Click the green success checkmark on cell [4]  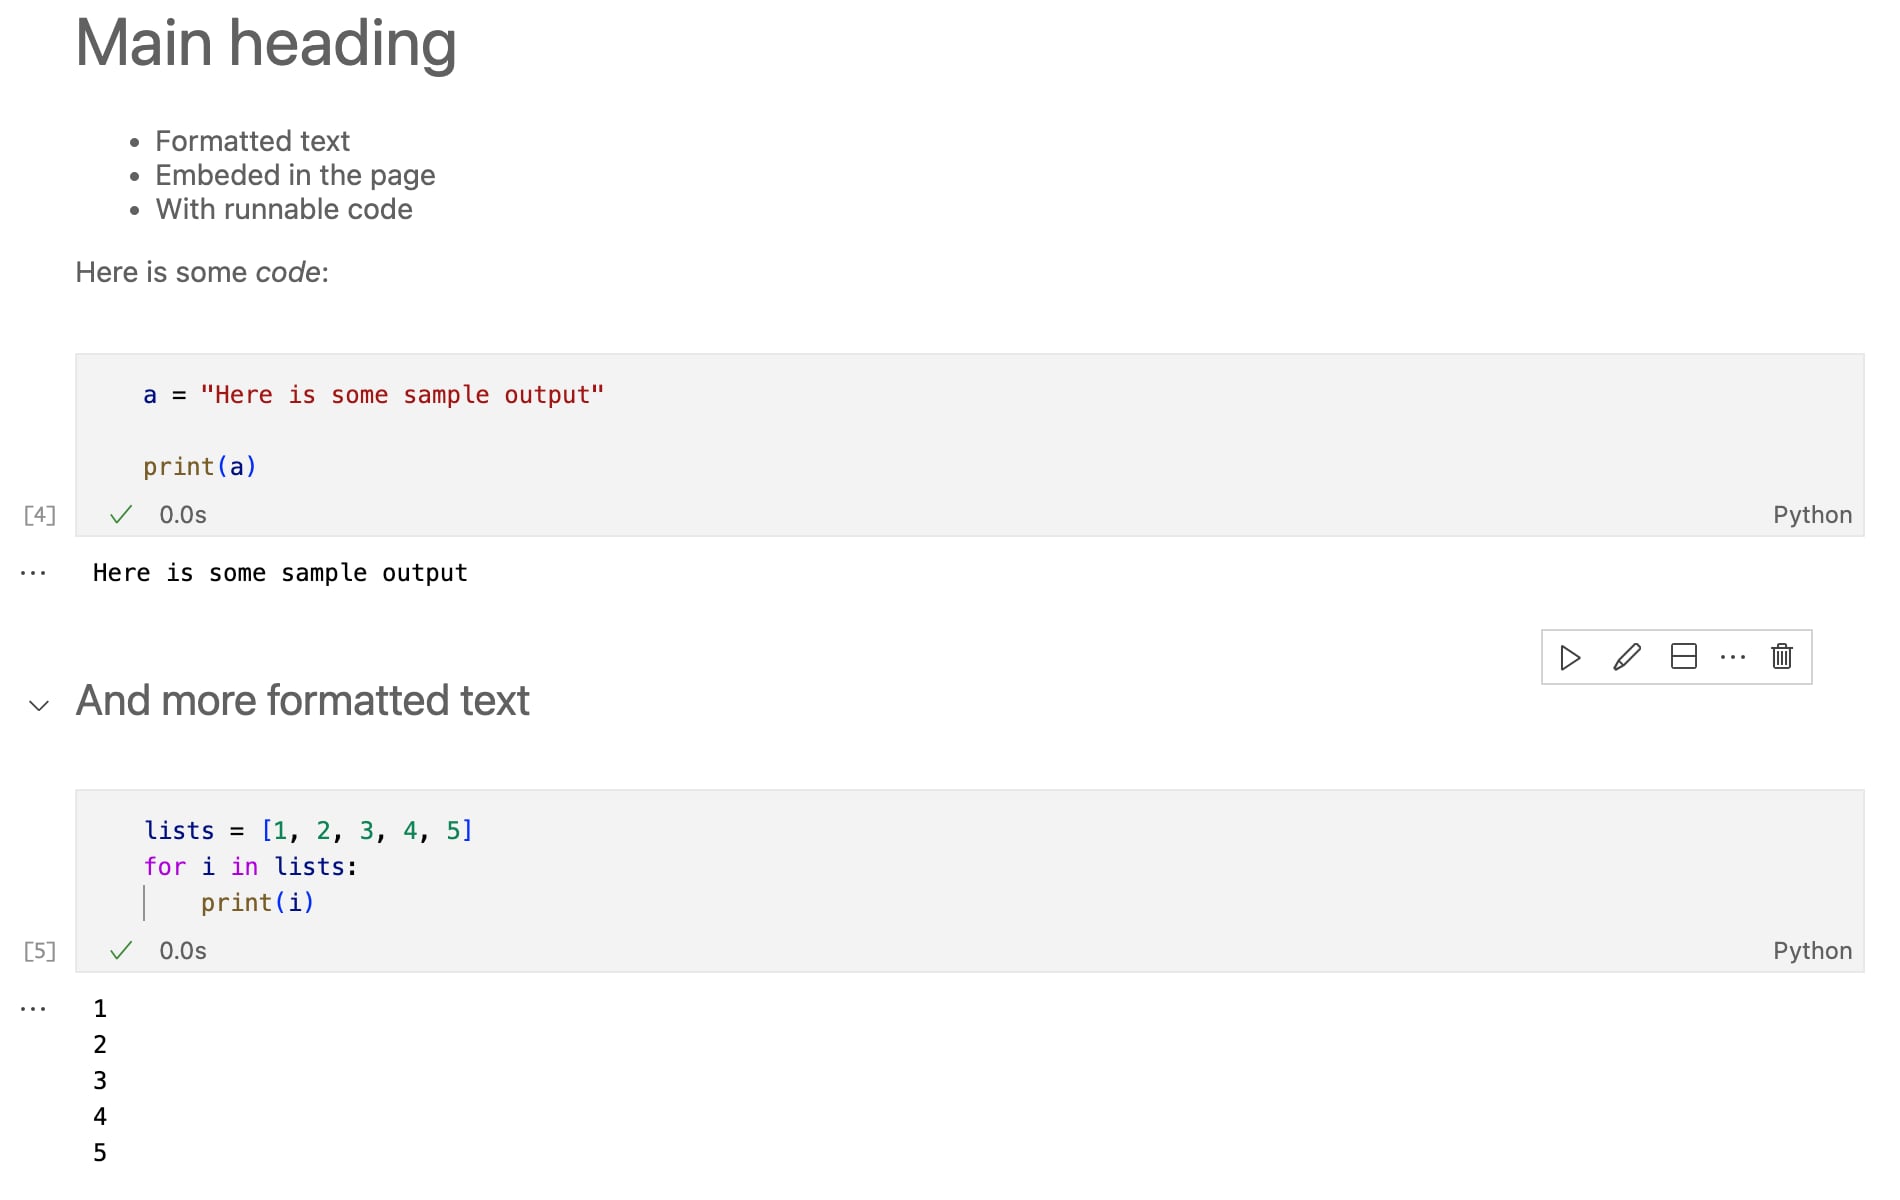[120, 514]
